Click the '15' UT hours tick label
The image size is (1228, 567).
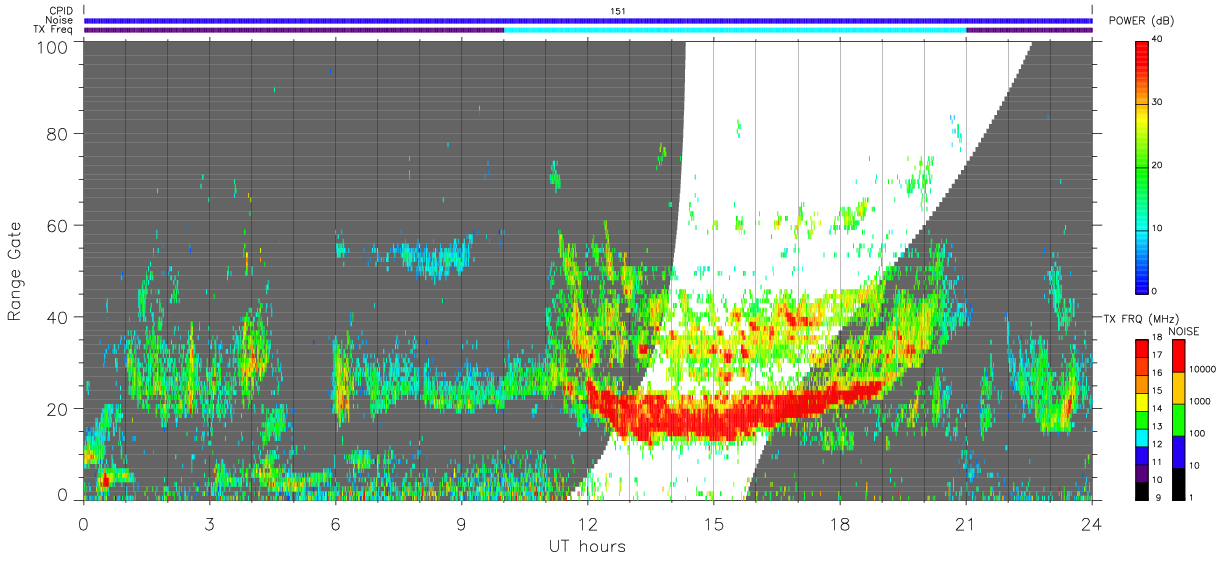click(x=714, y=524)
